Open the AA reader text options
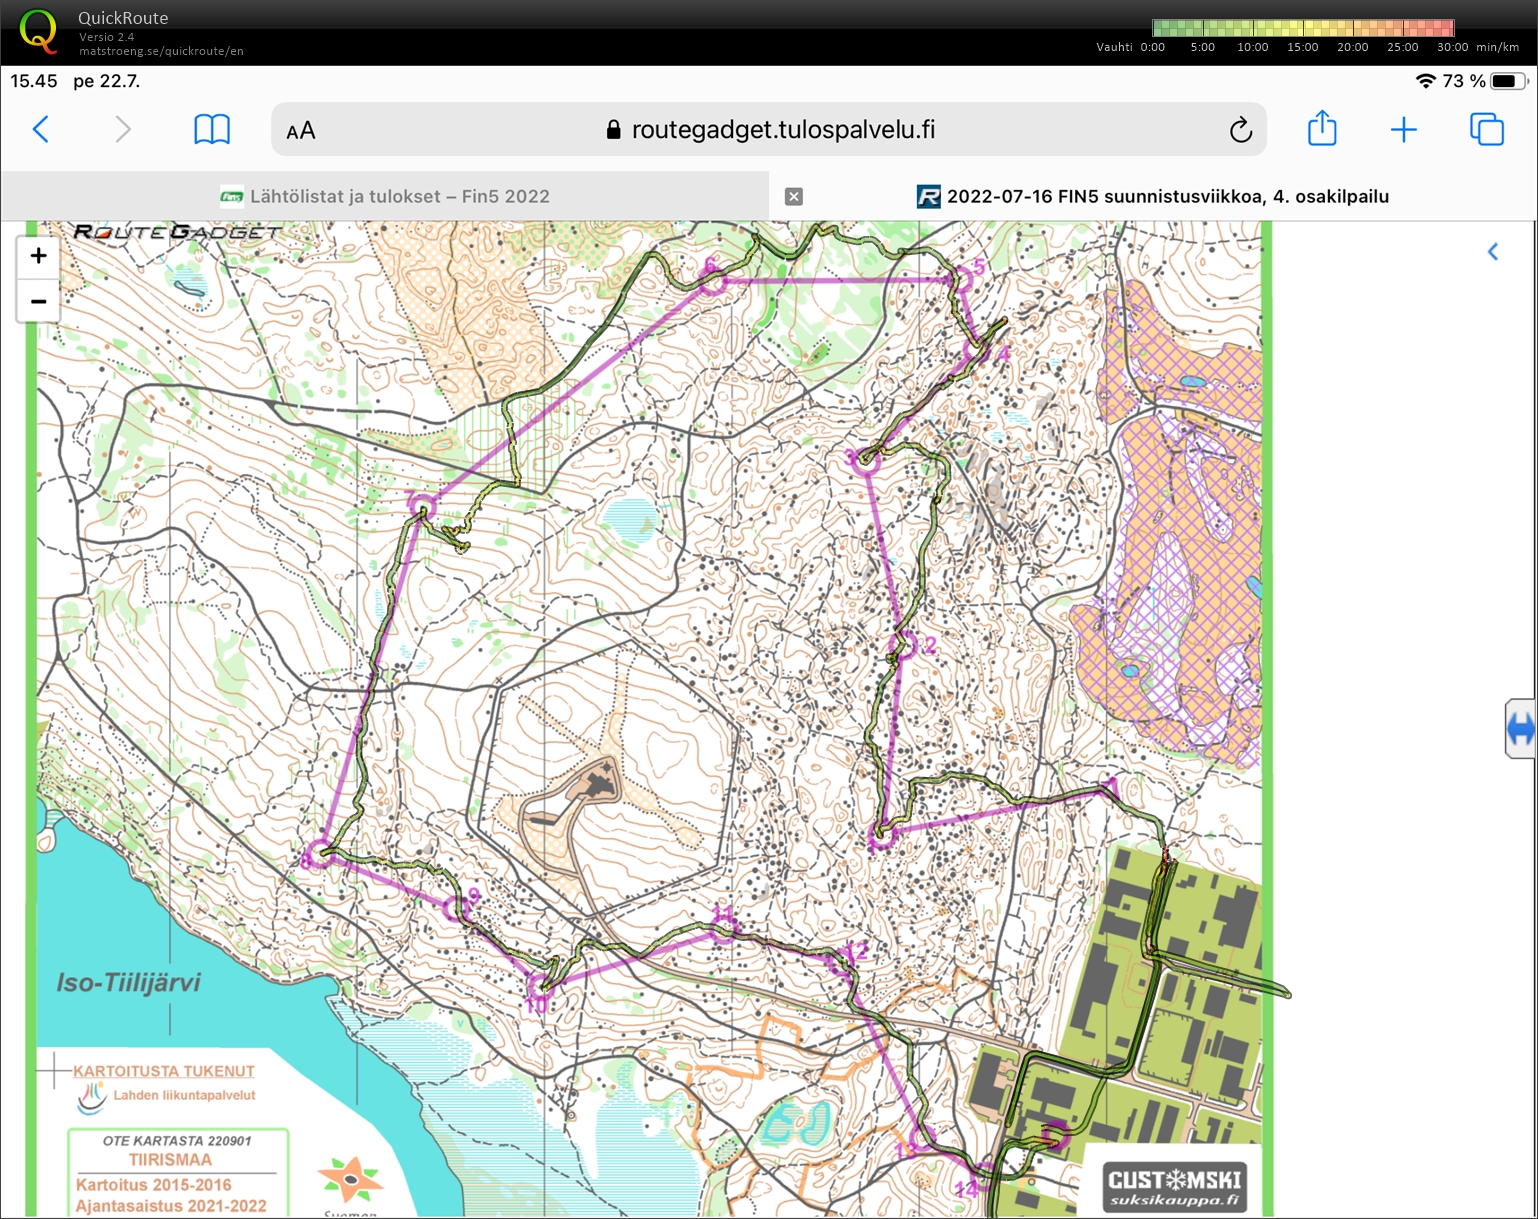The width and height of the screenshot is (1538, 1219). (x=301, y=131)
